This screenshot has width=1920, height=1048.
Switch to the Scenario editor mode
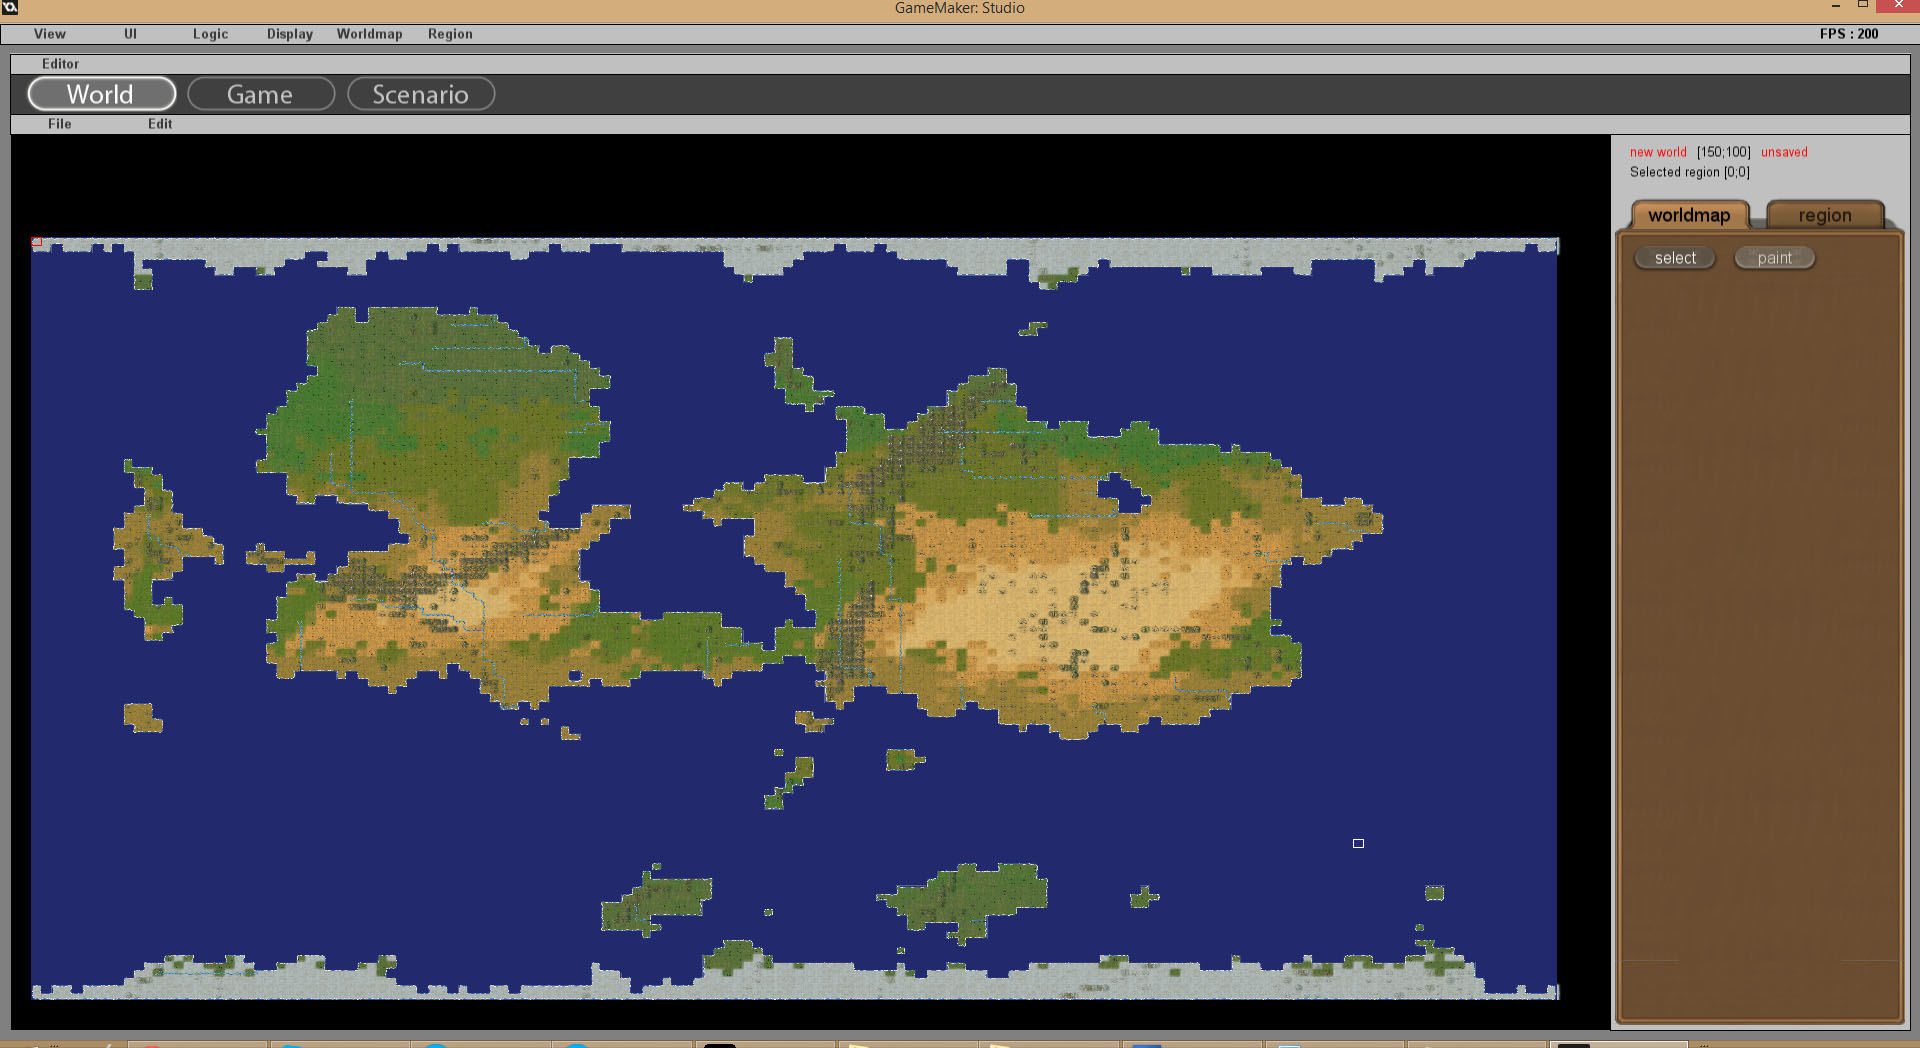(421, 94)
